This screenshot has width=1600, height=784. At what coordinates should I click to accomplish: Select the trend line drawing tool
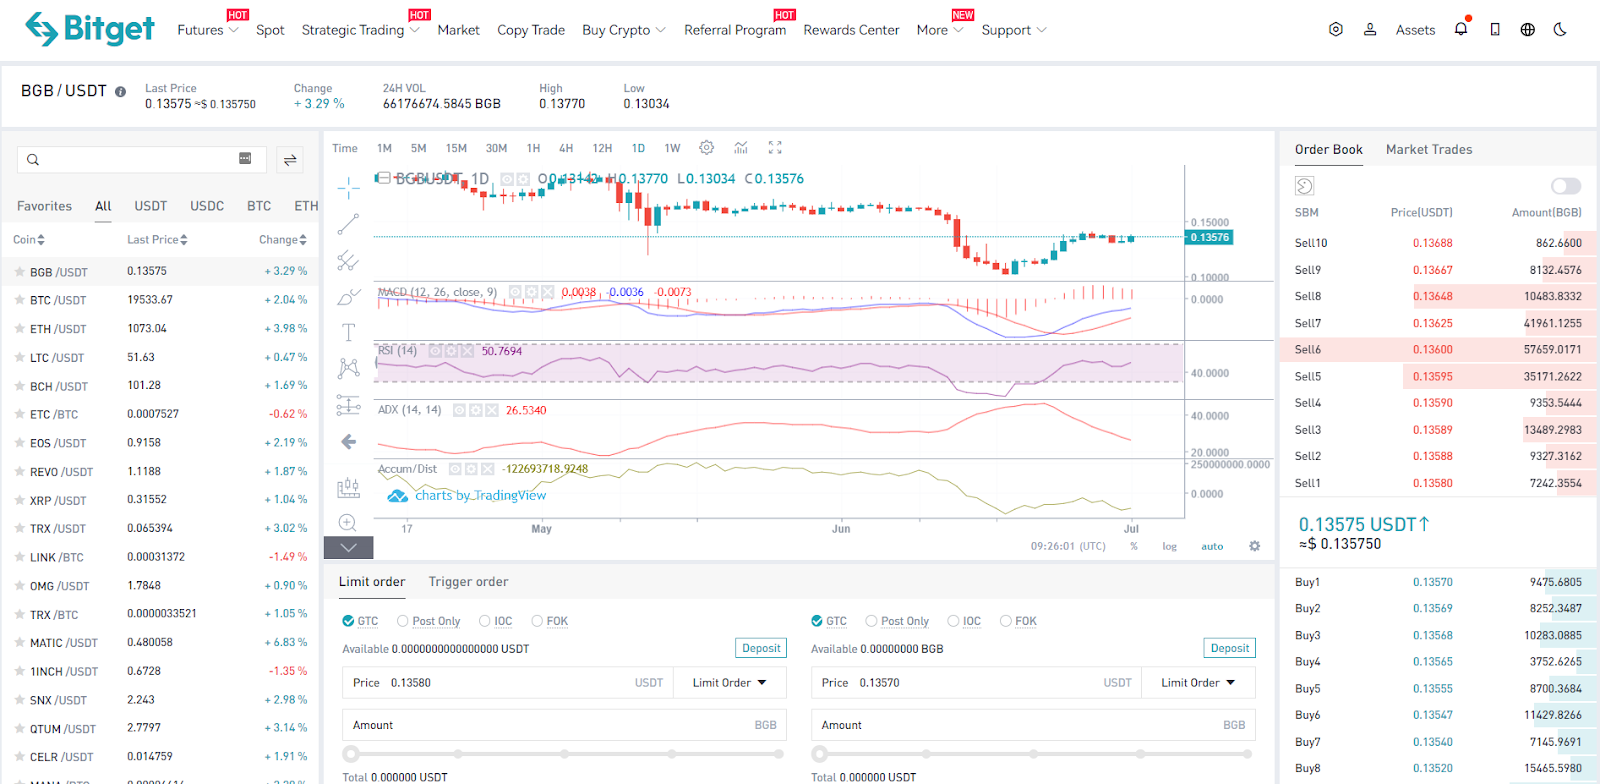point(348,224)
